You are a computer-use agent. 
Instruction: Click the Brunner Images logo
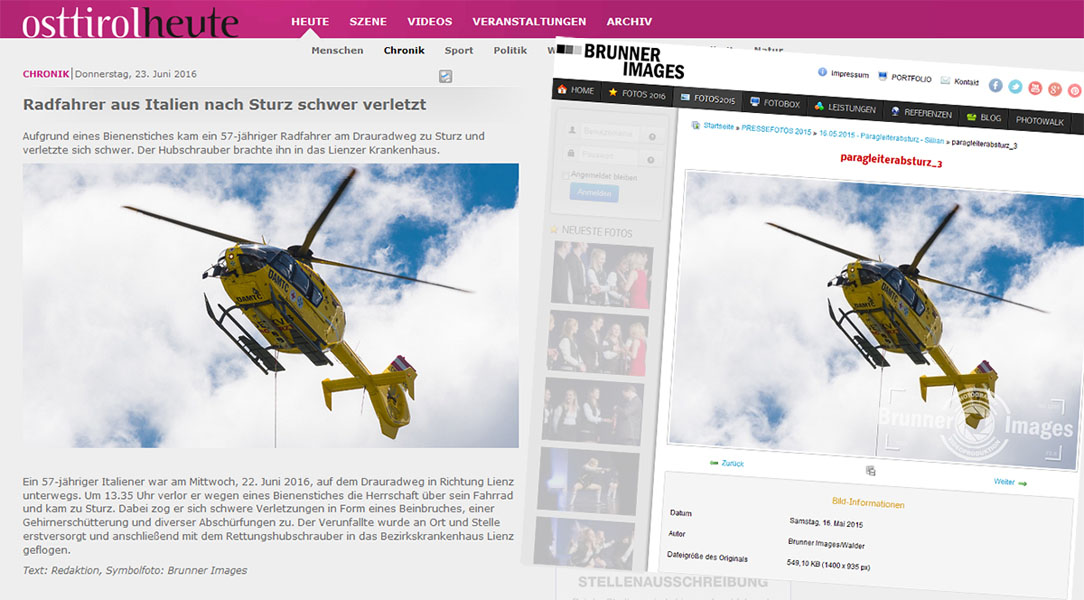[621, 61]
